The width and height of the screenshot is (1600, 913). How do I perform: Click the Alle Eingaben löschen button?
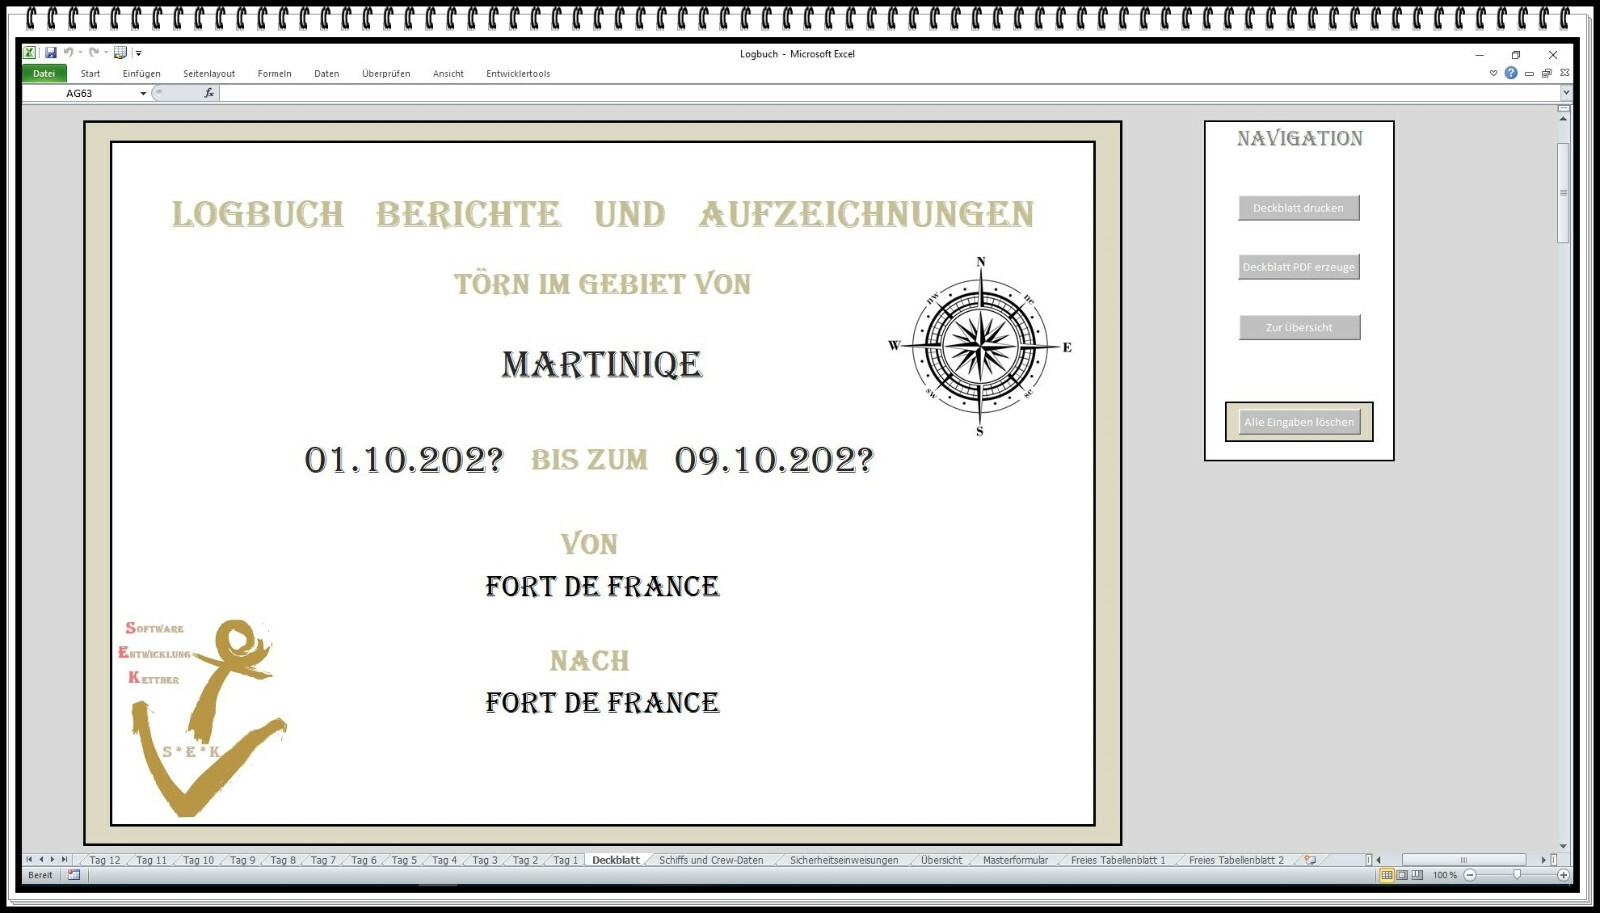pos(1299,422)
